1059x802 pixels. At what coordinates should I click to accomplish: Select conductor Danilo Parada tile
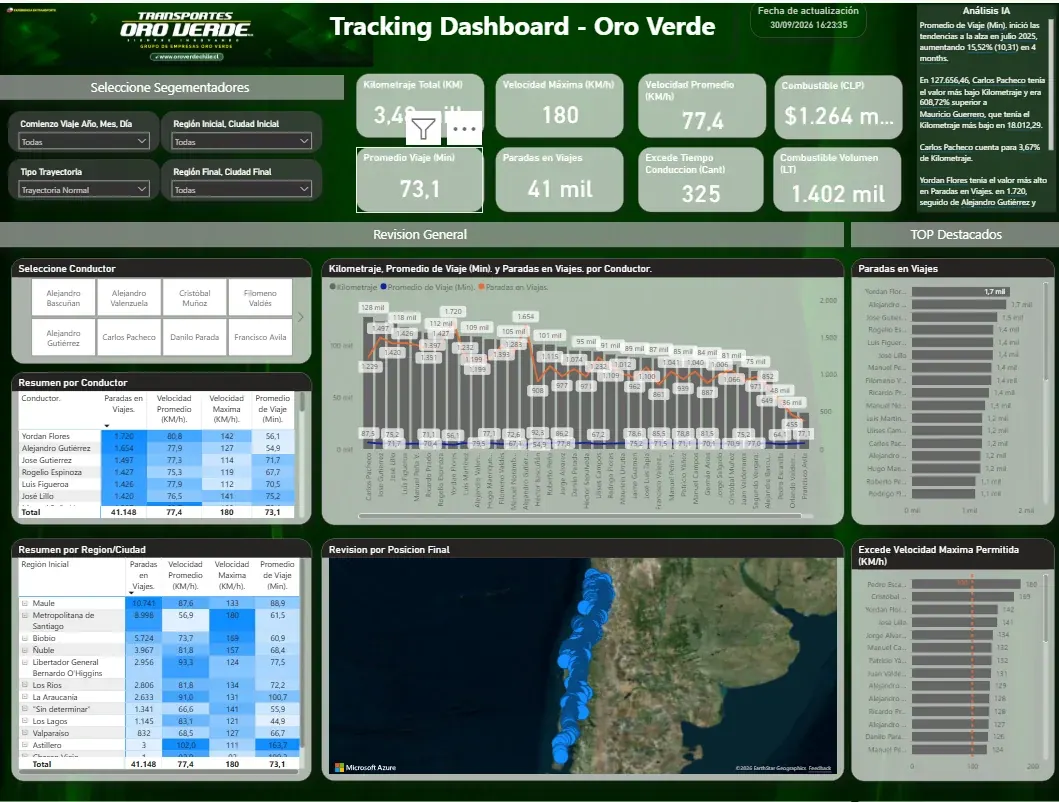[195, 337]
